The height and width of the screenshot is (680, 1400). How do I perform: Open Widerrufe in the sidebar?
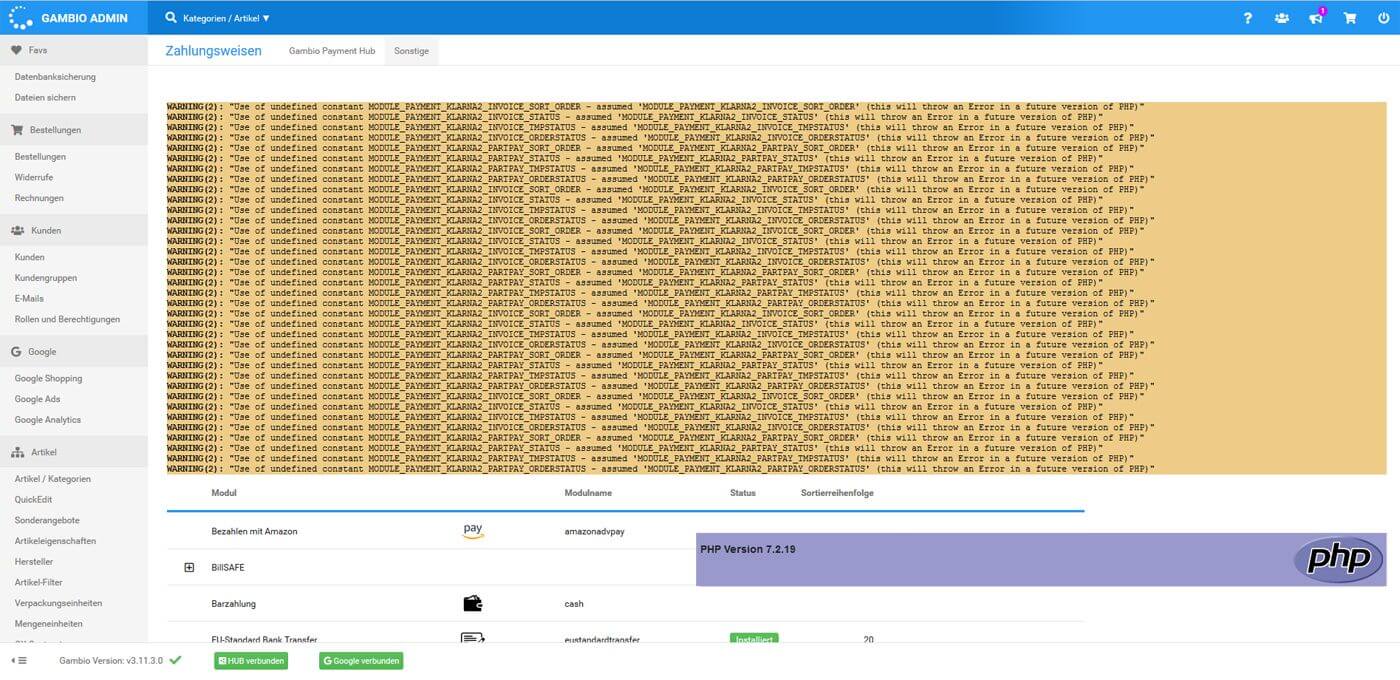[33, 177]
